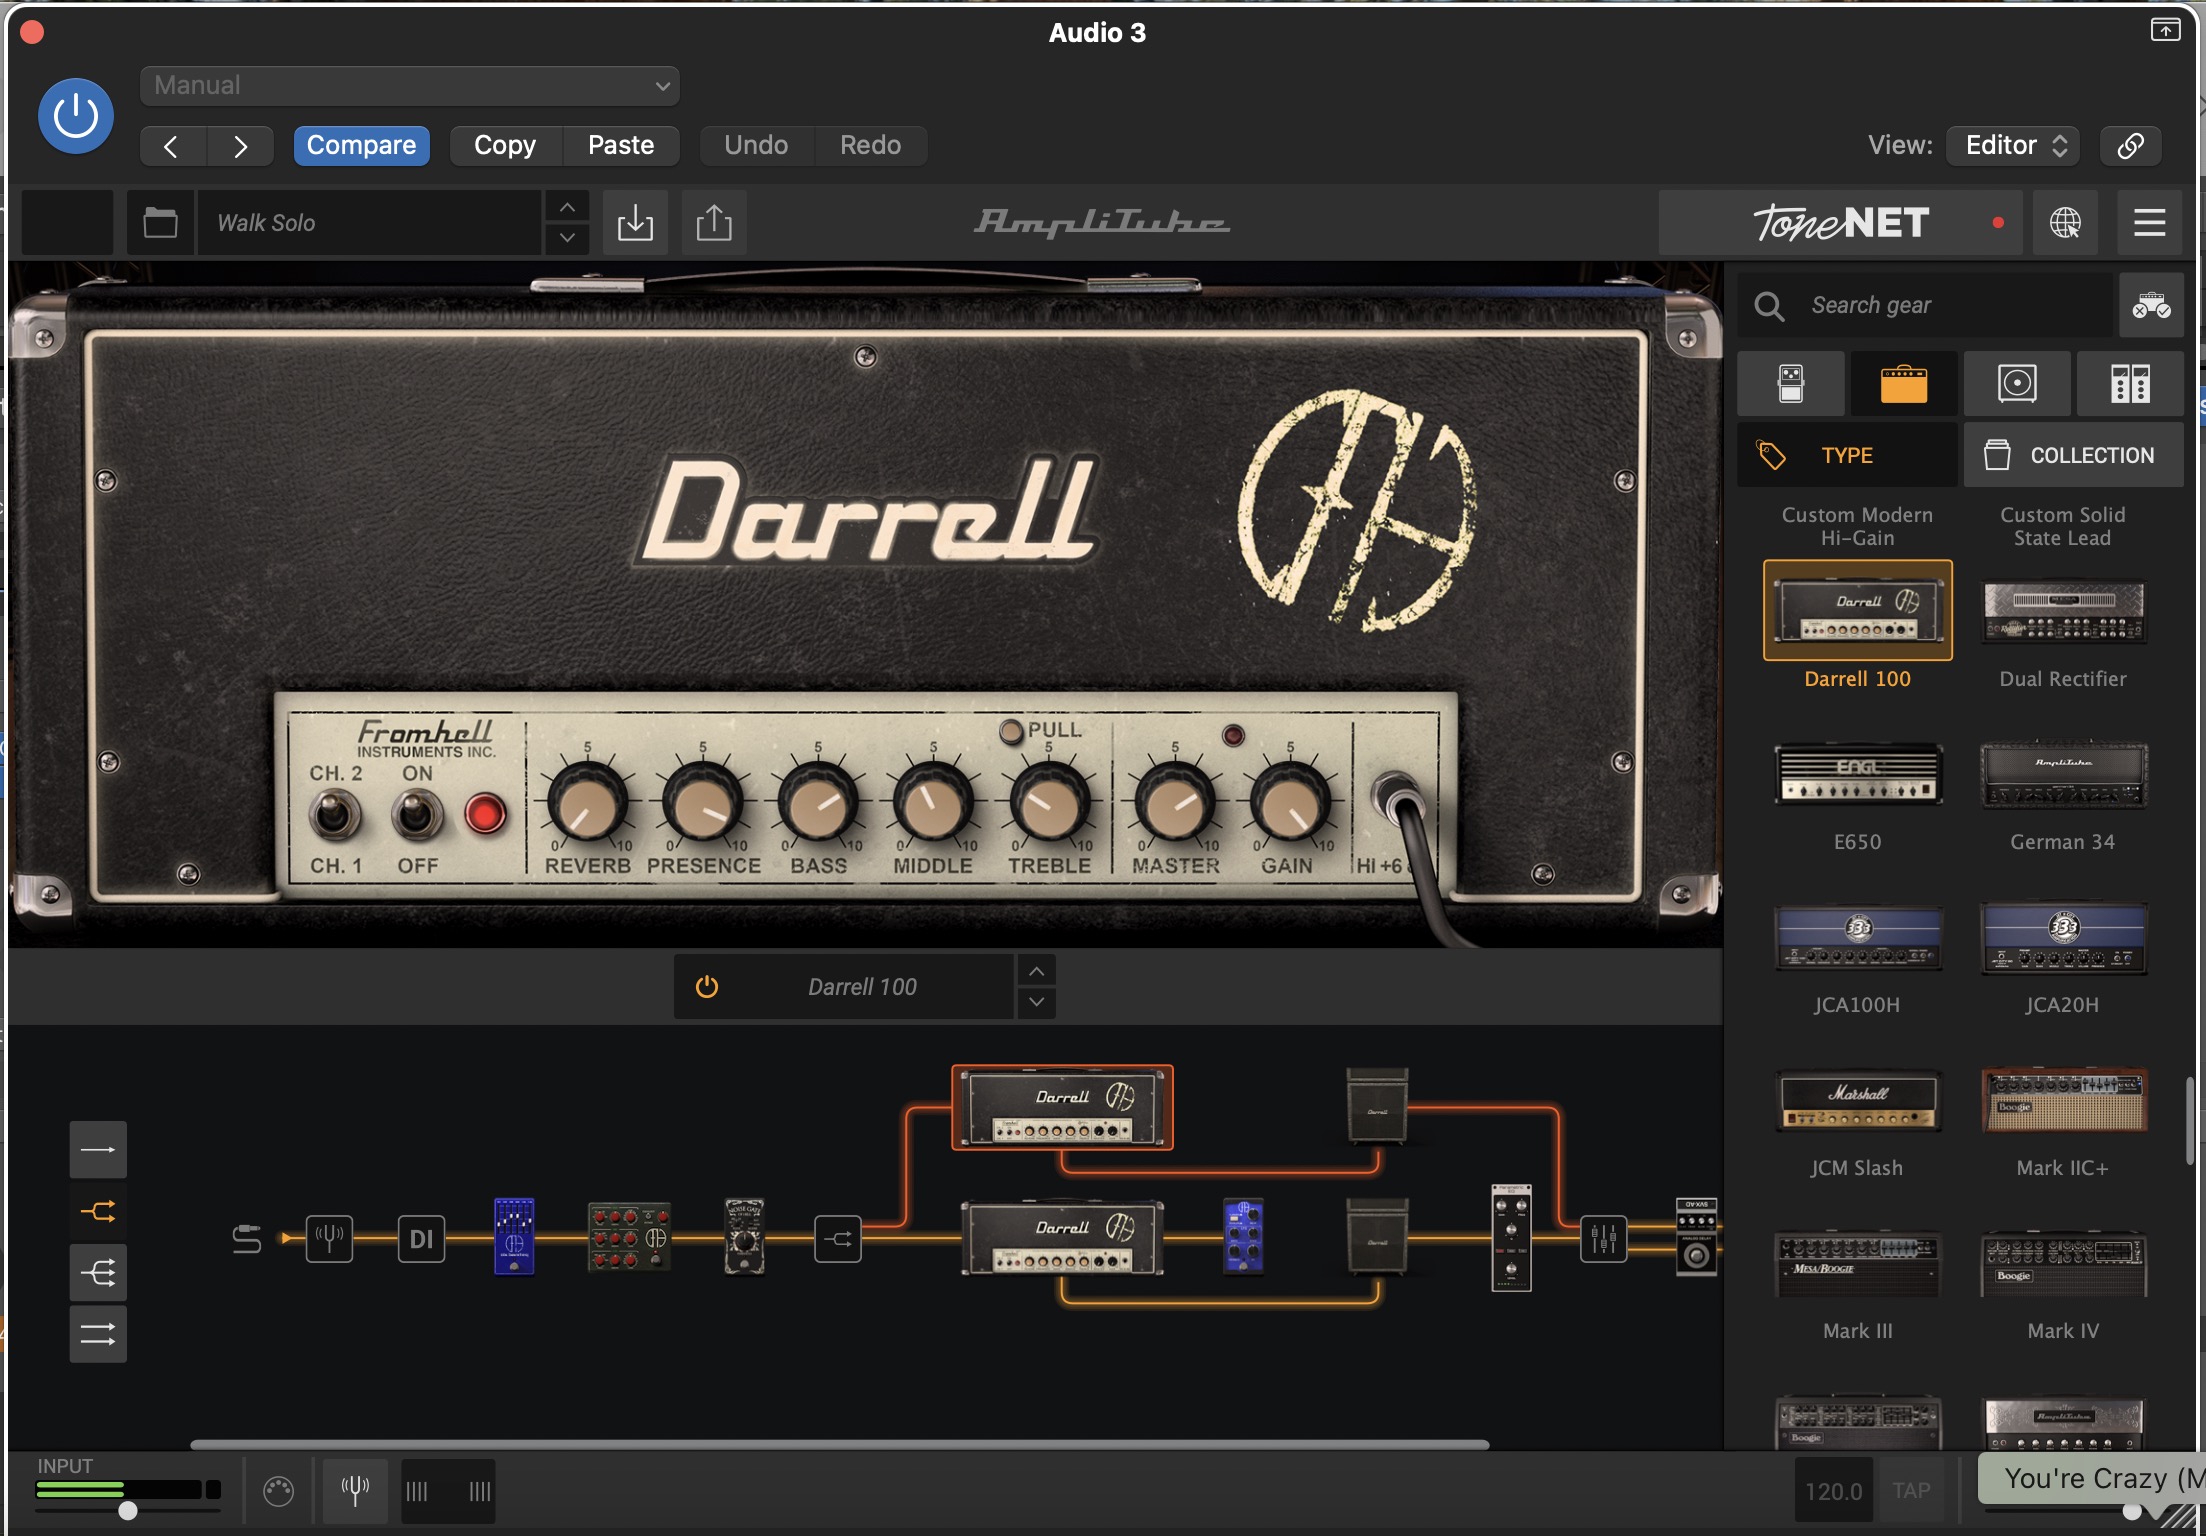Select the blue pedal after lower amp
The image size is (2206, 1536).
pos(1243,1236)
